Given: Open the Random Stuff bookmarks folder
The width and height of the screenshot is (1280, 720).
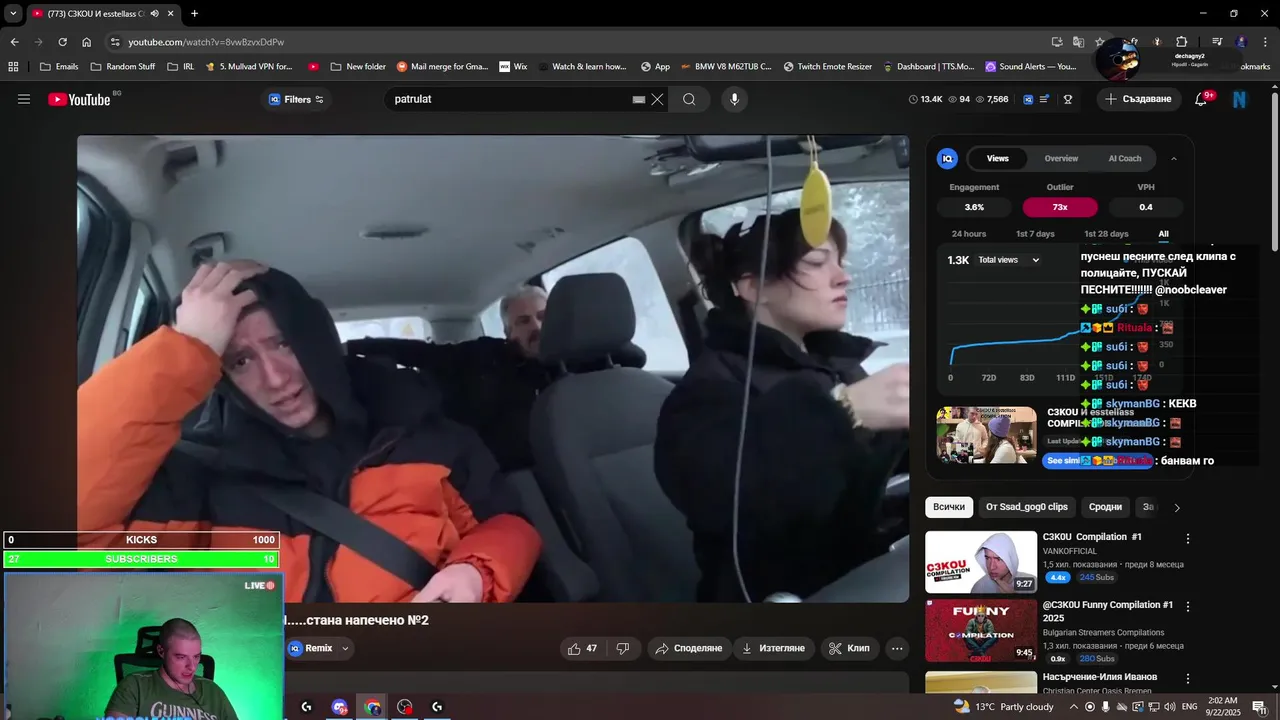Looking at the screenshot, I should coord(122,67).
